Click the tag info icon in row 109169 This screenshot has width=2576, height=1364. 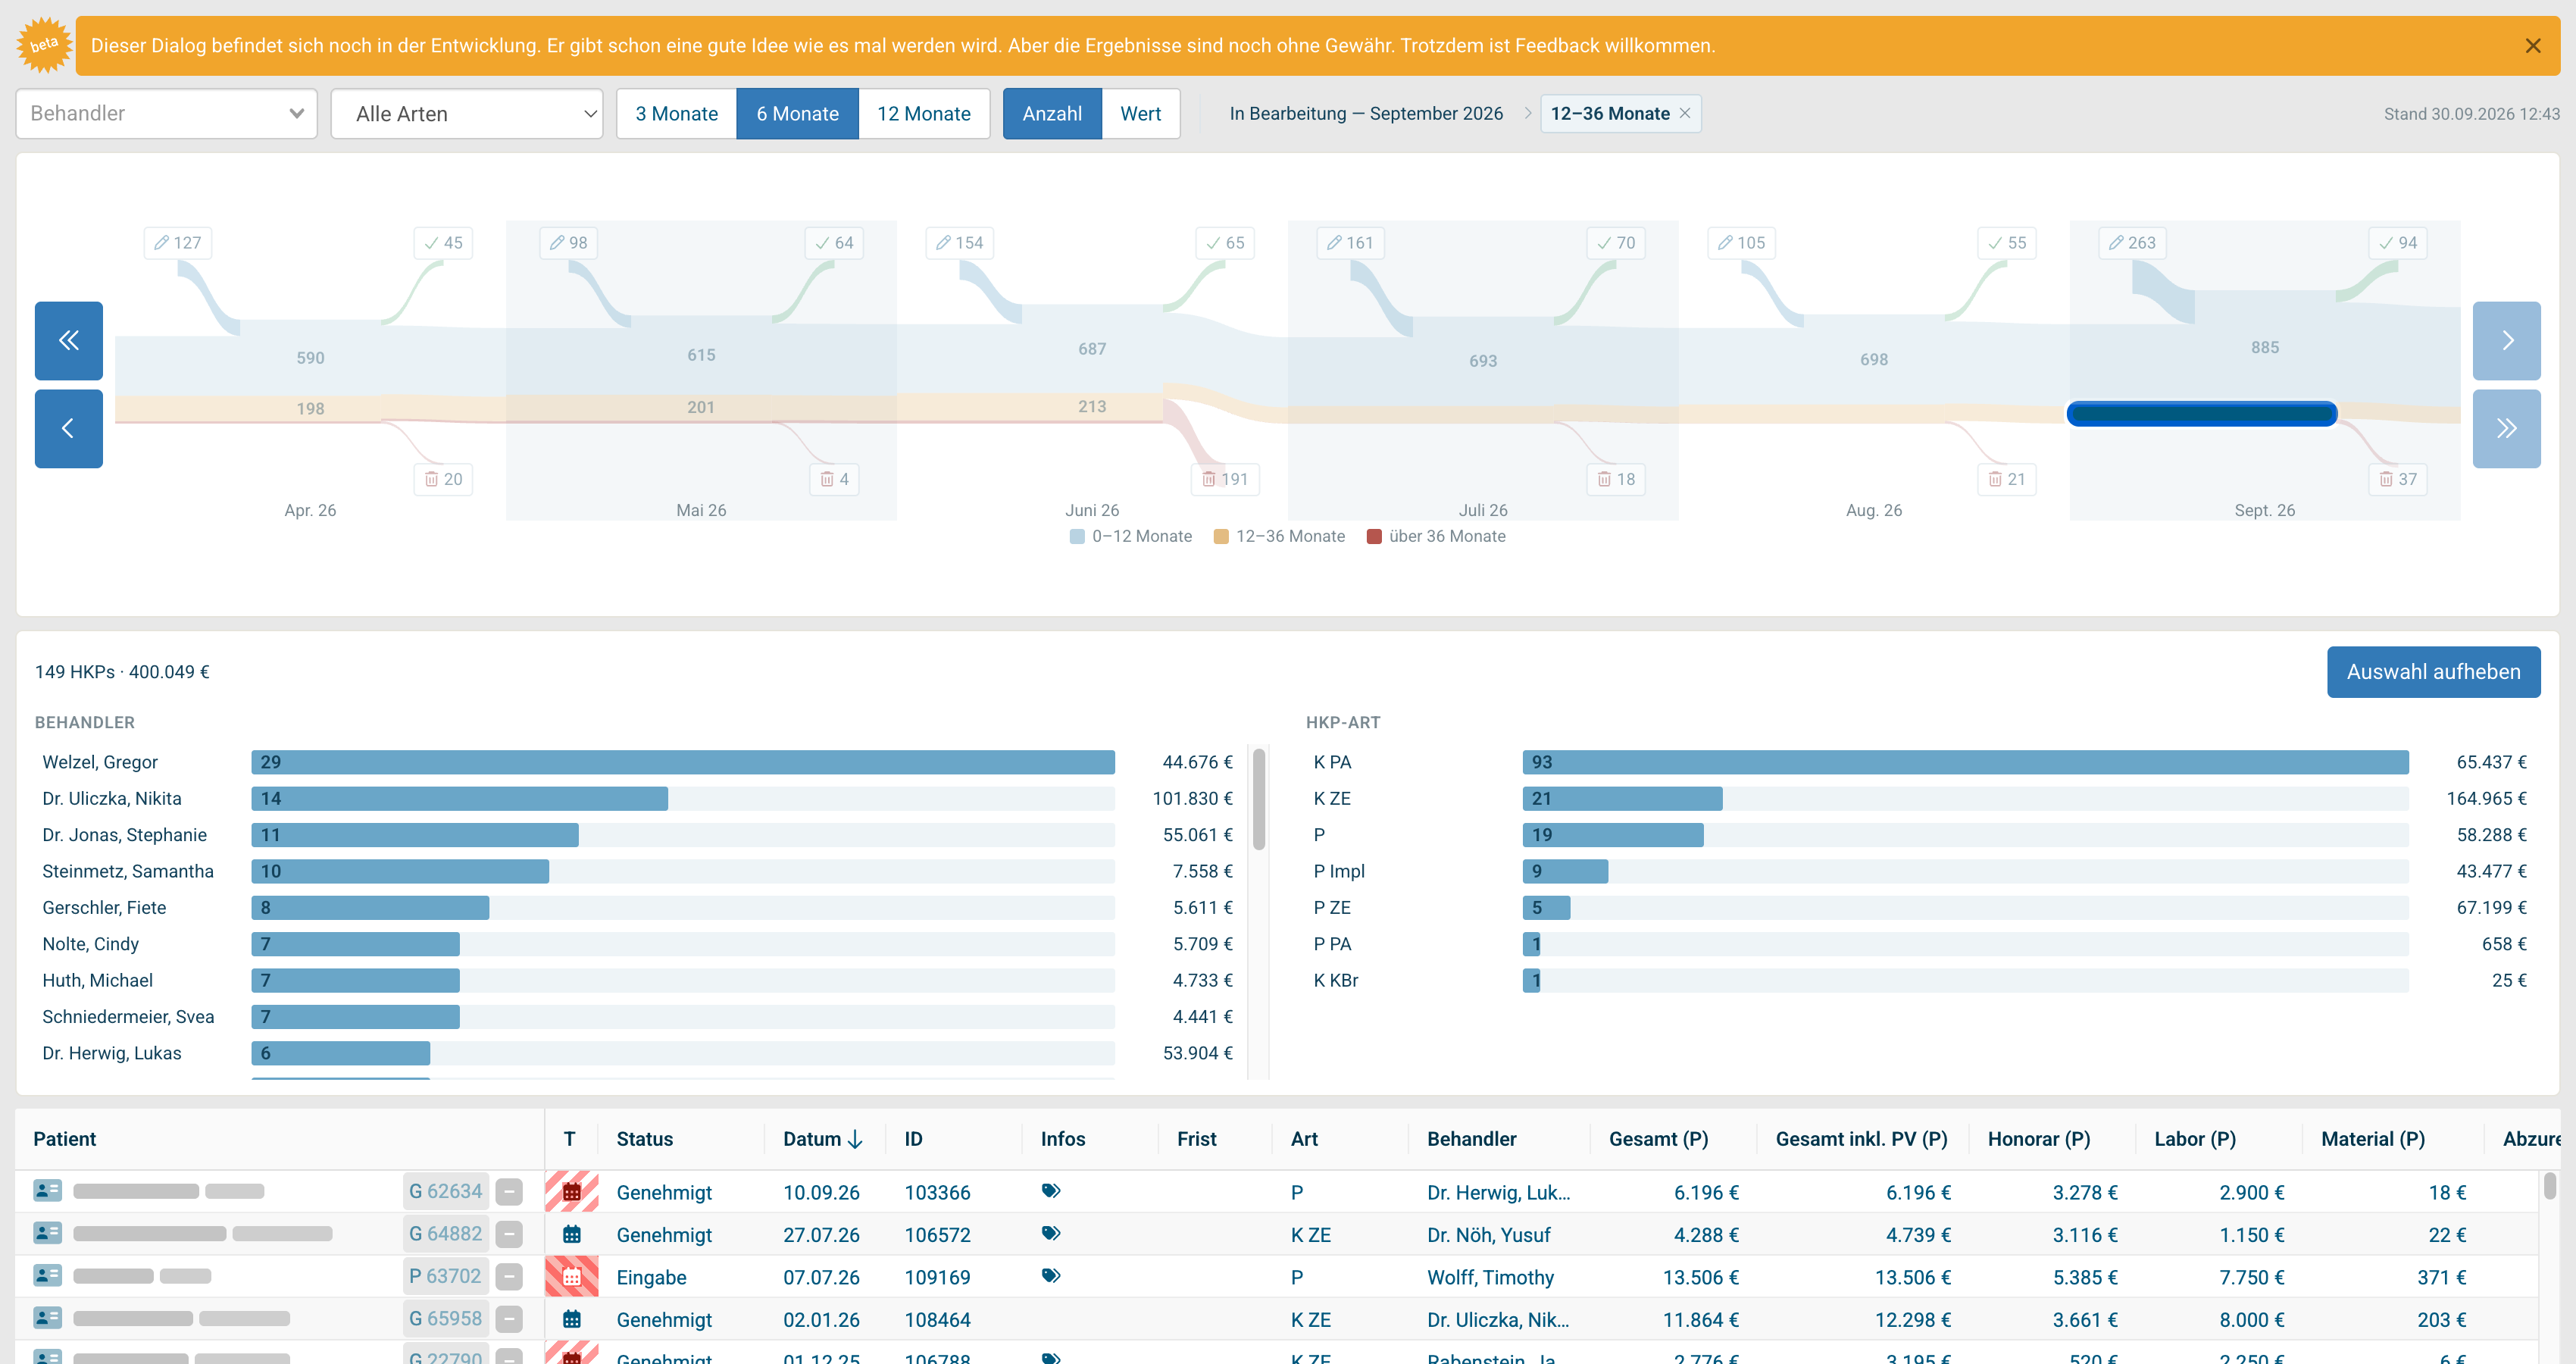tap(1050, 1275)
